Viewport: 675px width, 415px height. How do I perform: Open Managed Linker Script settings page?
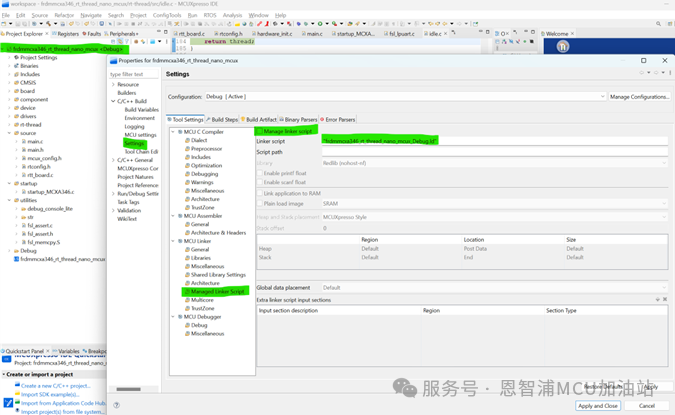click(217, 291)
